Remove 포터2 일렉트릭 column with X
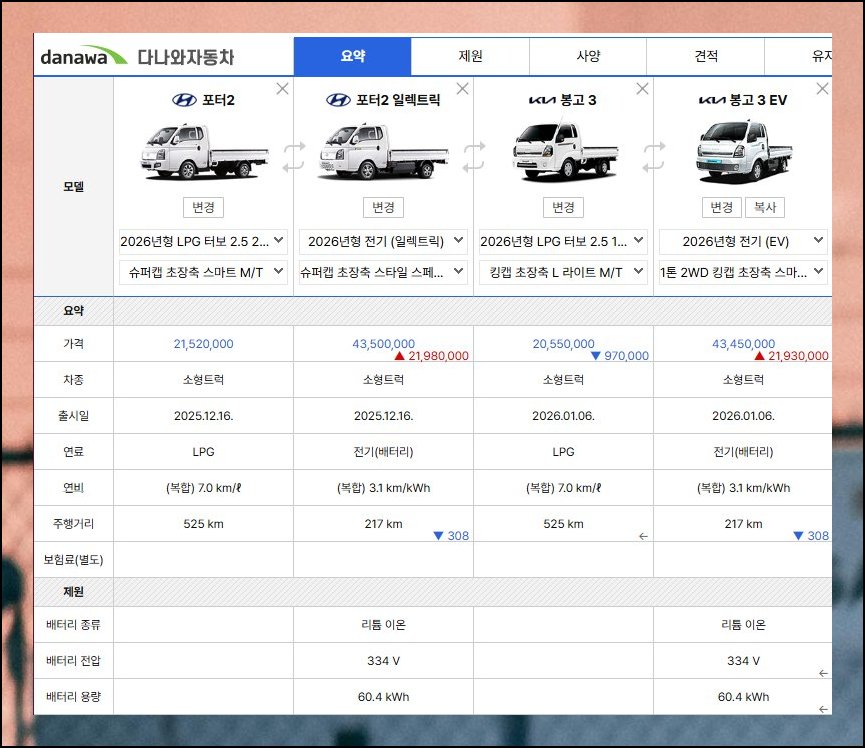The width and height of the screenshot is (865, 748). 462,89
